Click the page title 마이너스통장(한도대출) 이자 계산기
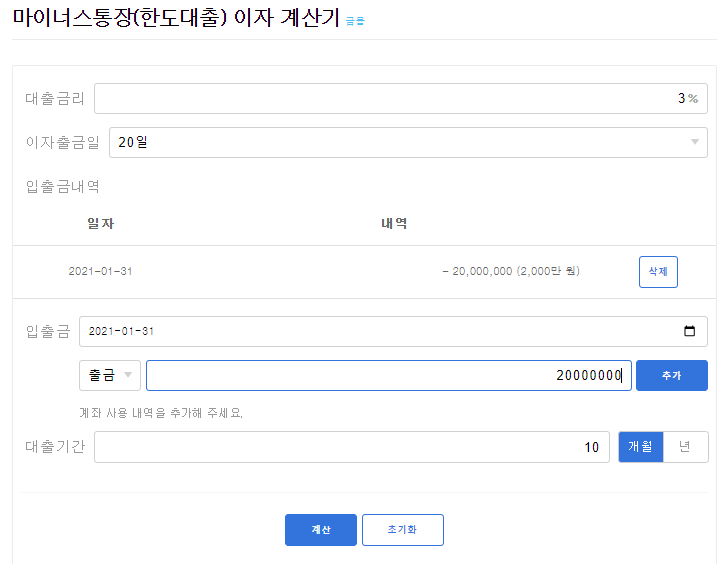Screen dimensions: 720x564 tap(176, 18)
